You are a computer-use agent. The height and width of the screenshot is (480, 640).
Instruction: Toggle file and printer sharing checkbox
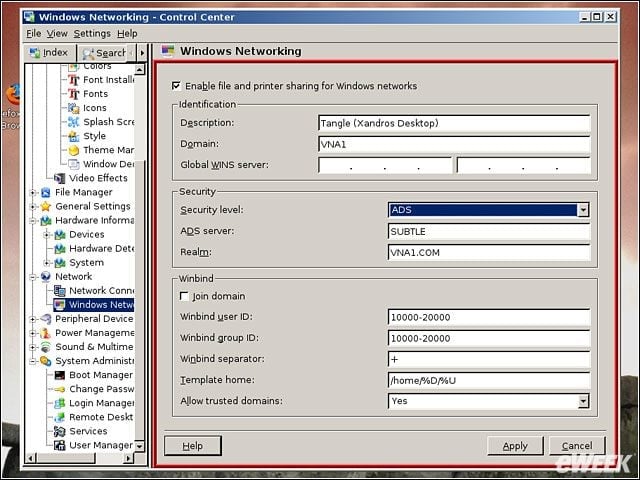(176, 86)
